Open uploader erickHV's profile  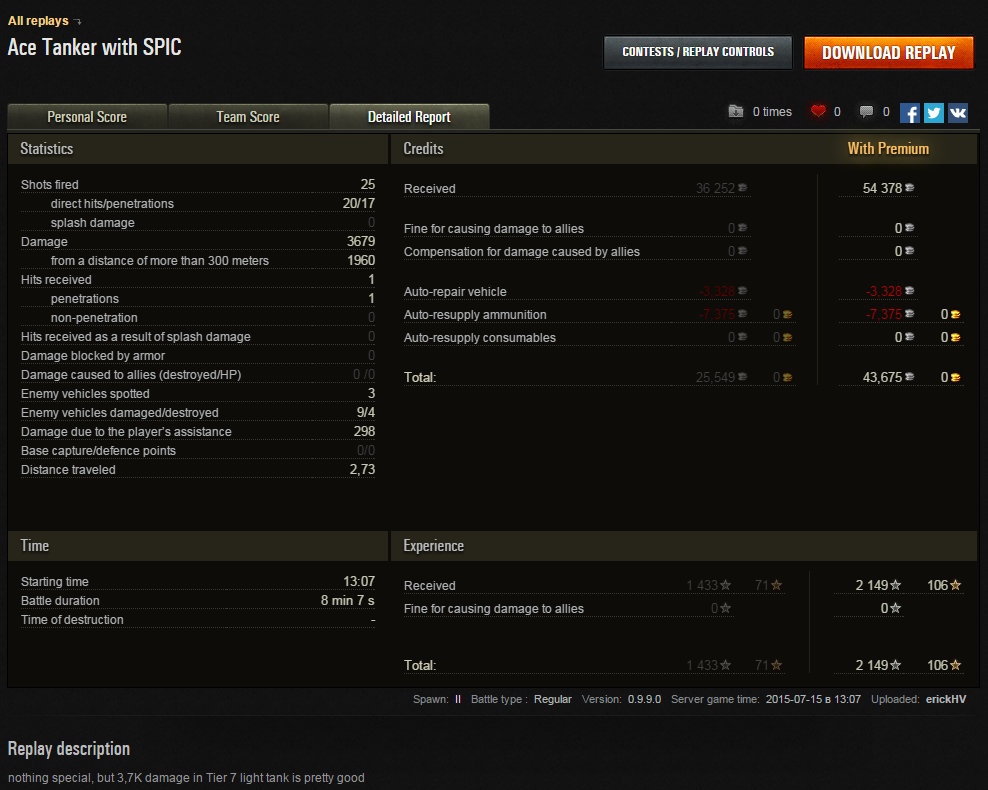945,699
